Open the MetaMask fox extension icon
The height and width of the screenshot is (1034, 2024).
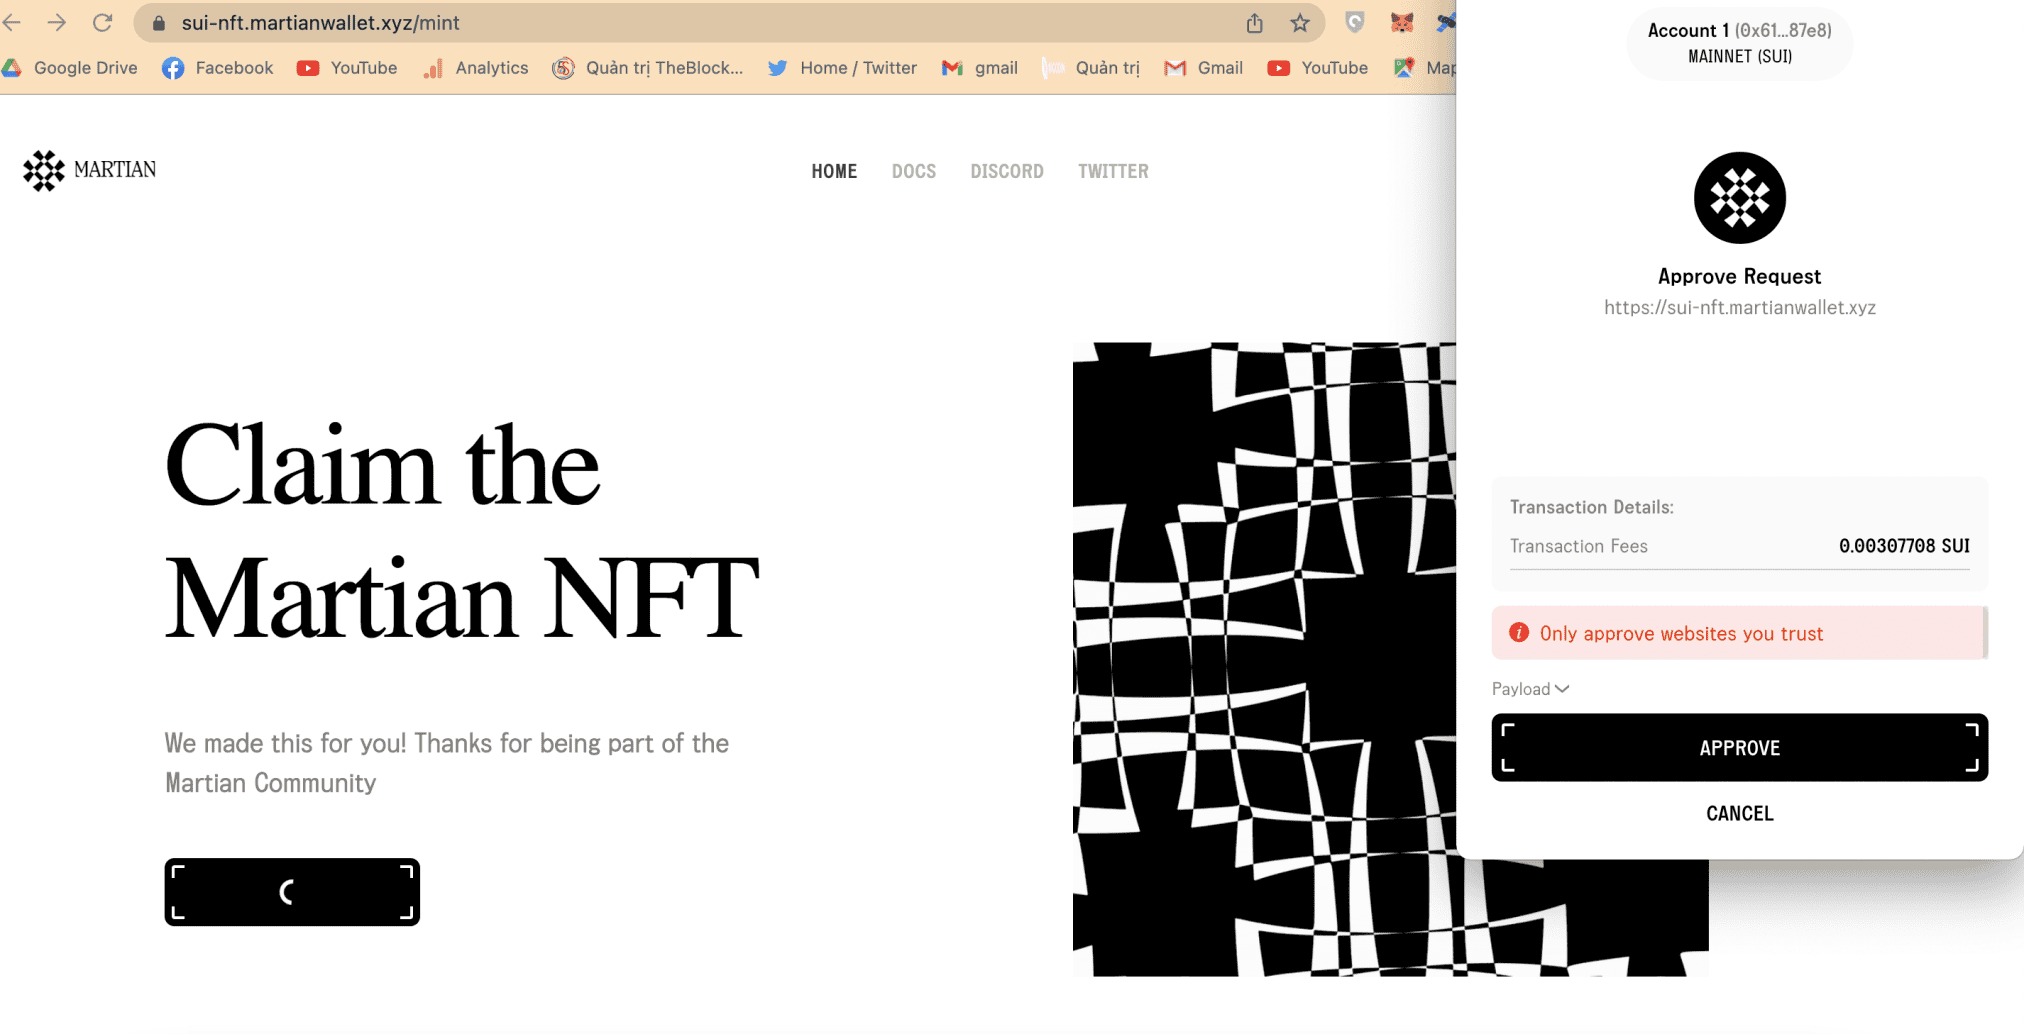[1402, 23]
